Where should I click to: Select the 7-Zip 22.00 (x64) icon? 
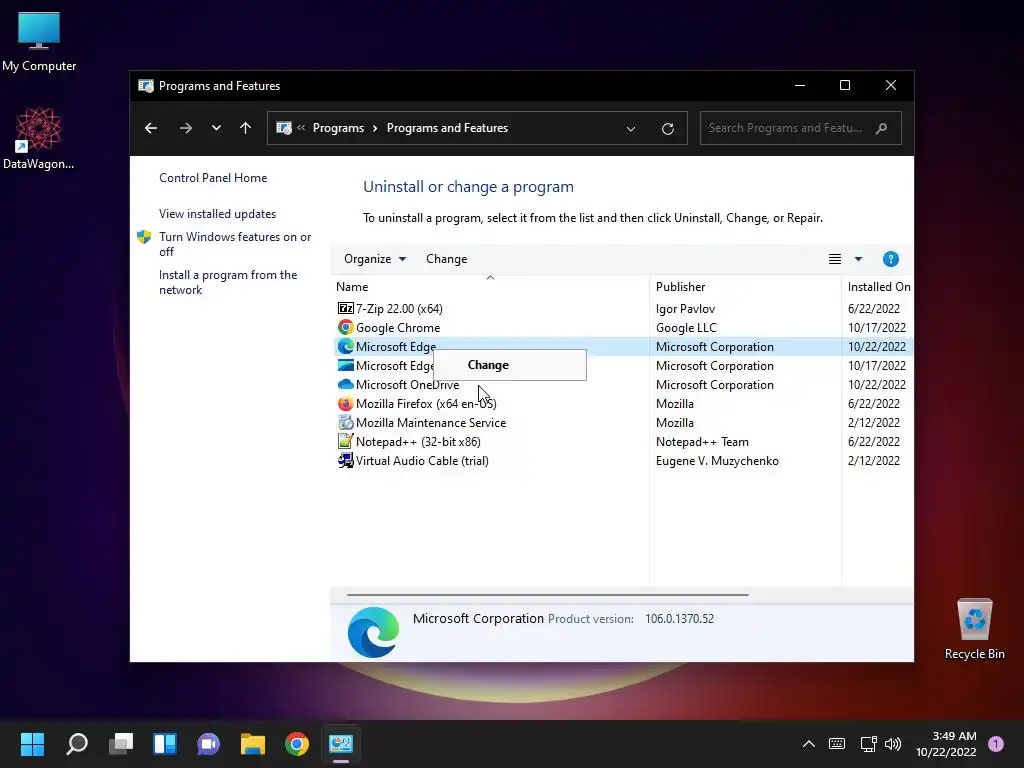pyautogui.click(x=345, y=308)
